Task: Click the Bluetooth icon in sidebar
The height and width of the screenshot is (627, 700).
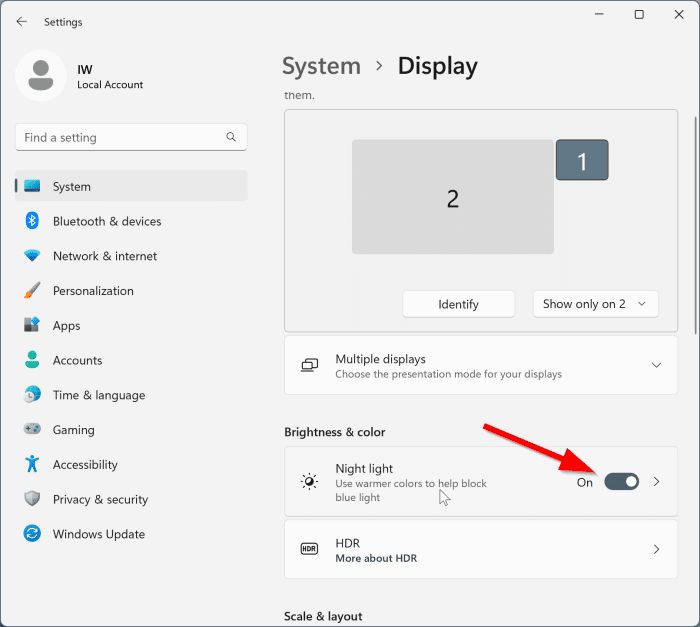Action: 32,221
